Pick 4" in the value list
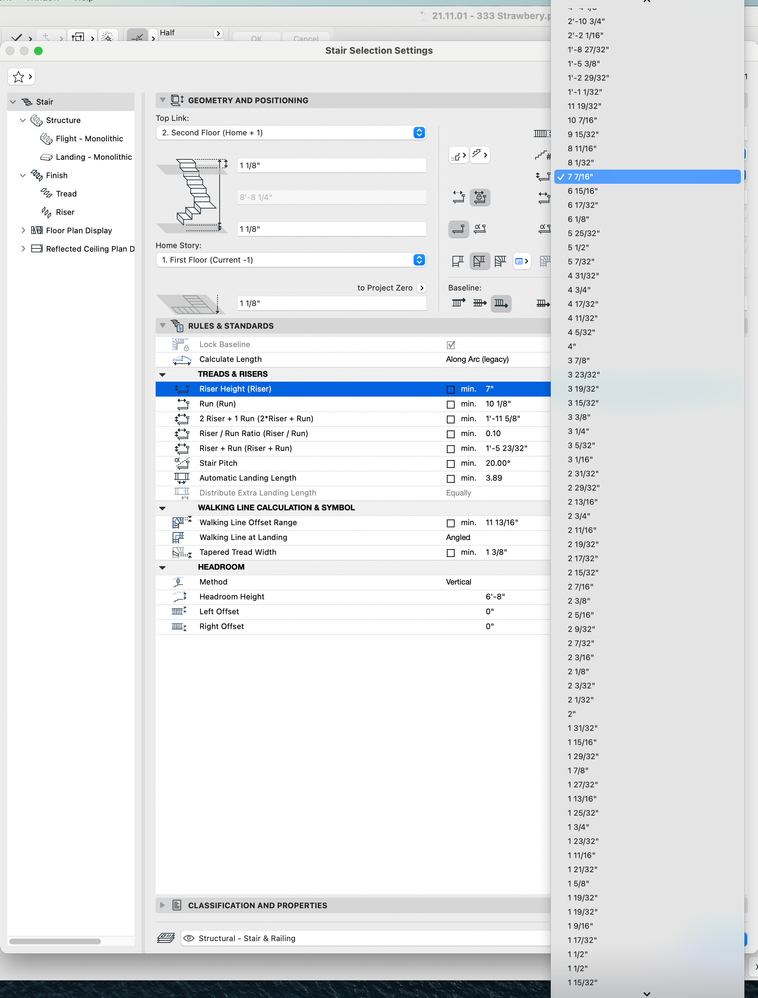 tap(647, 346)
